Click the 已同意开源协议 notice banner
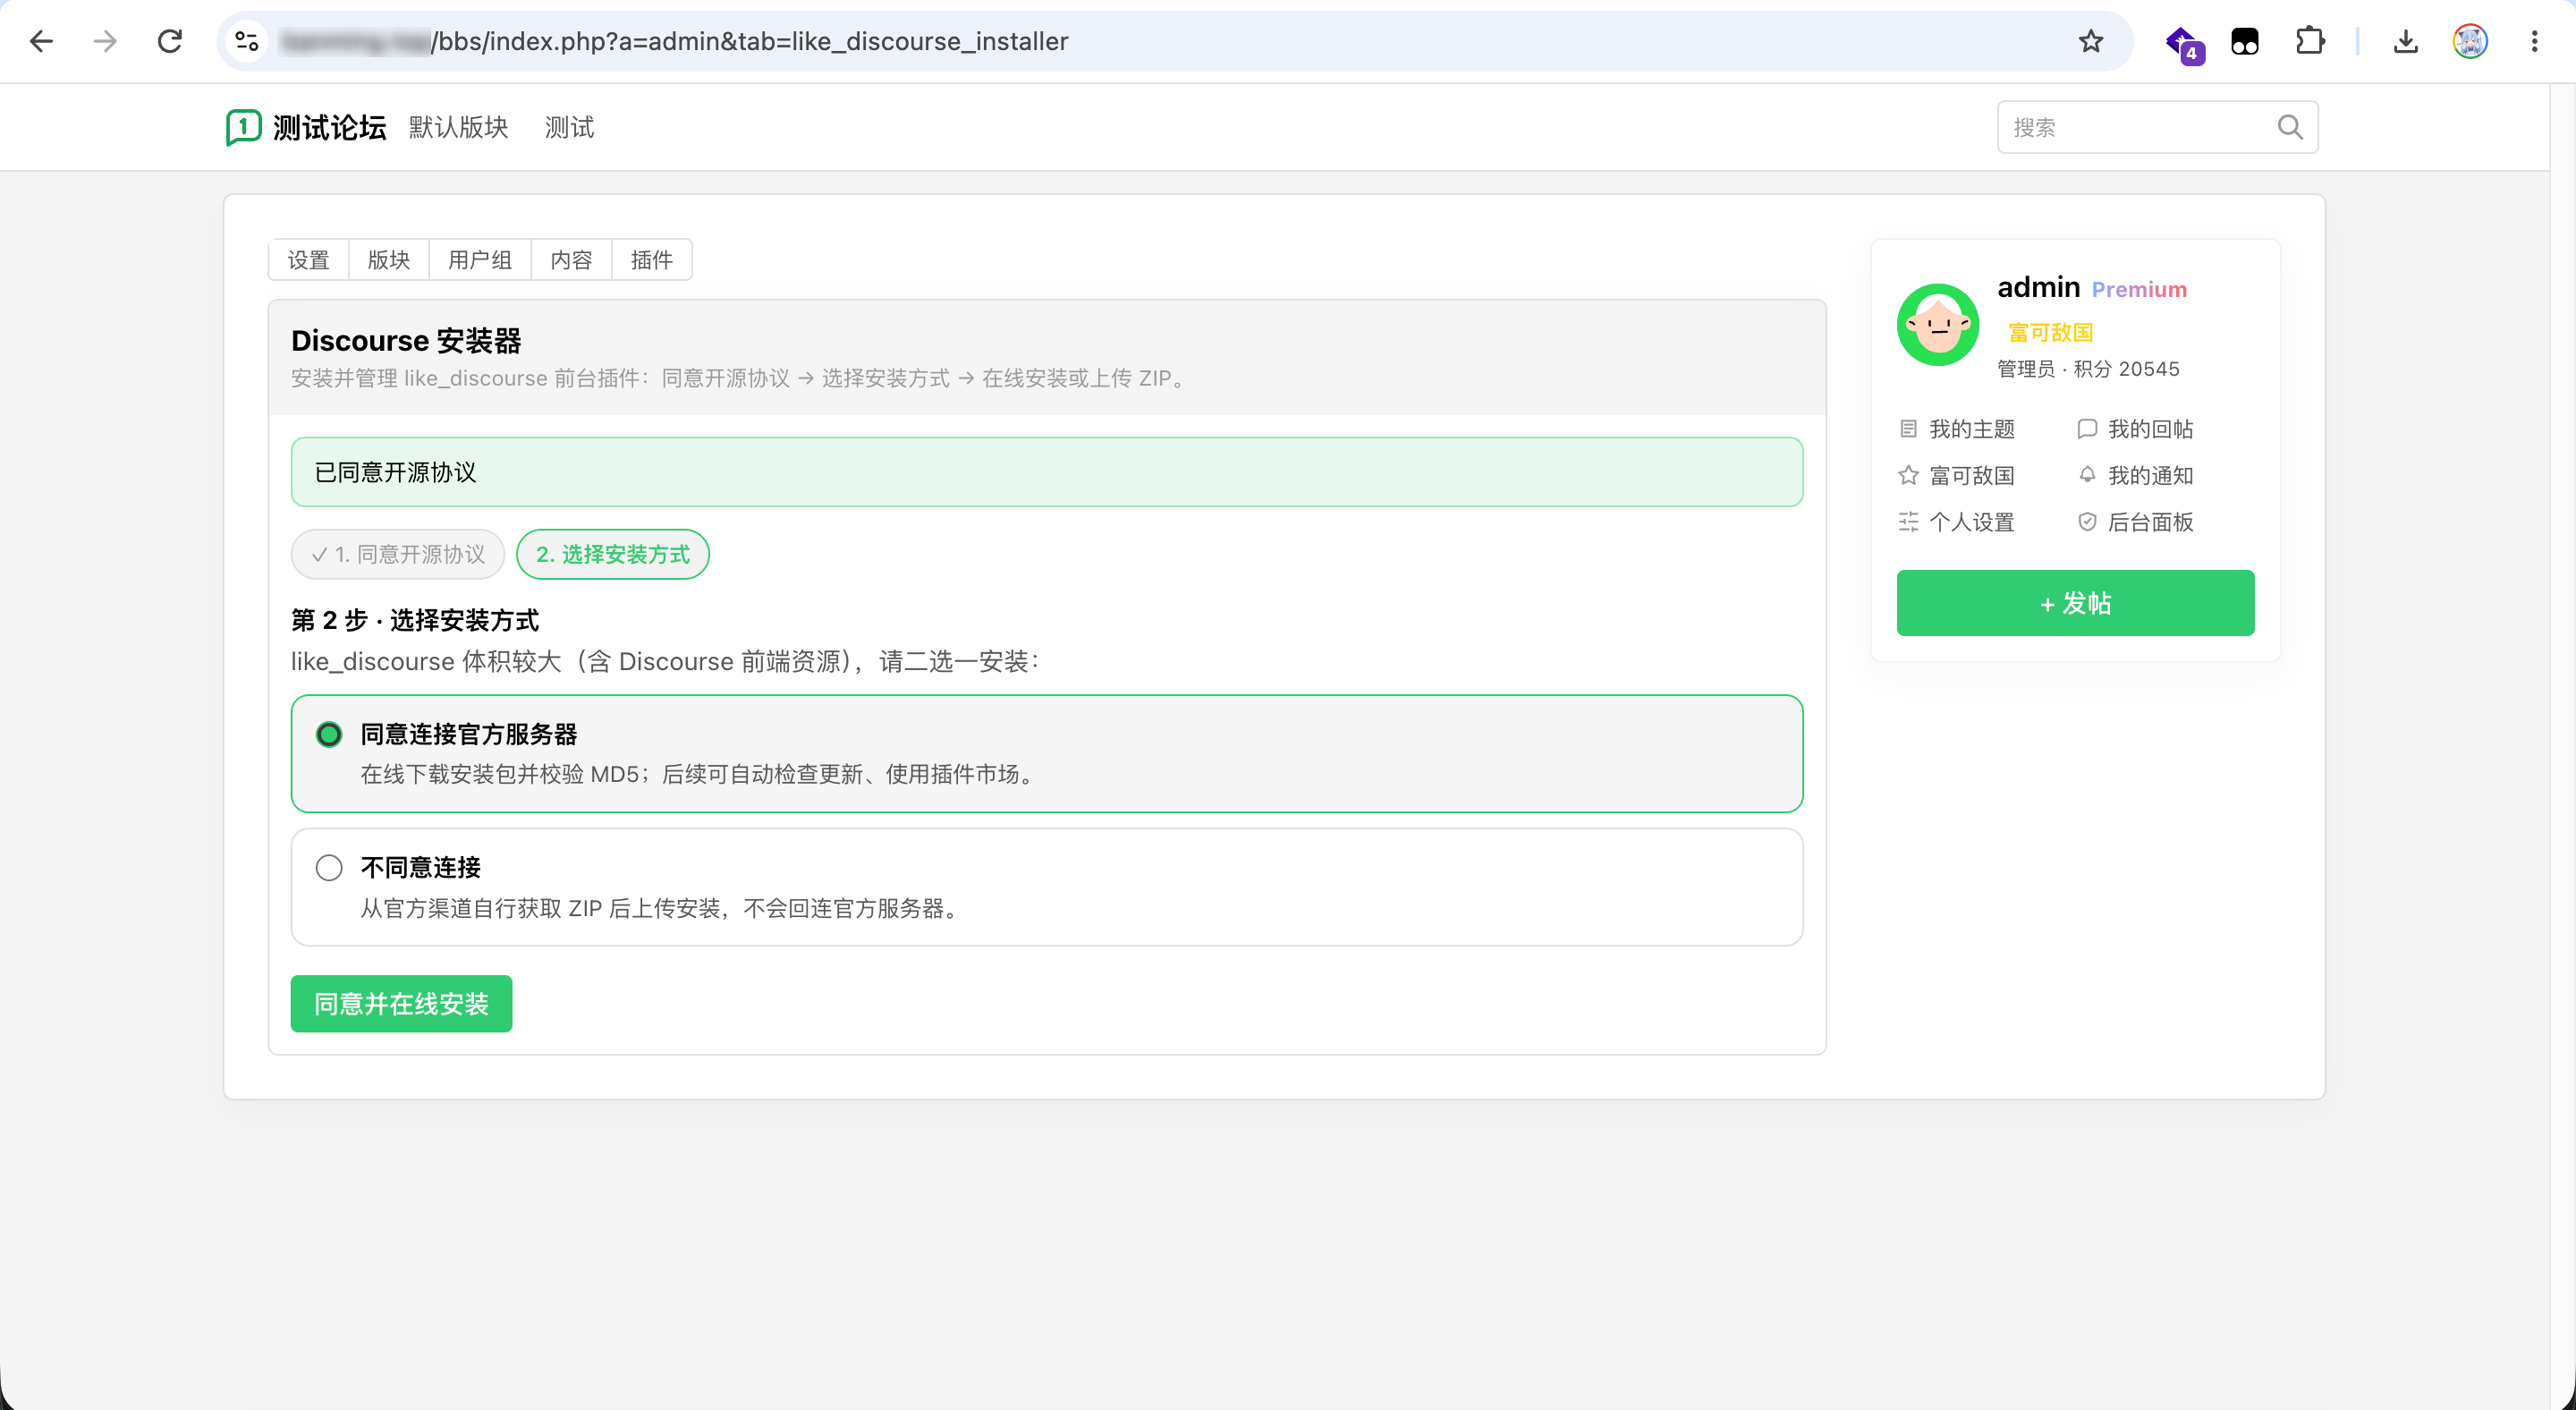This screenshot has width=2576, height=1410. pyautogui.click(x=1047, y=472)
